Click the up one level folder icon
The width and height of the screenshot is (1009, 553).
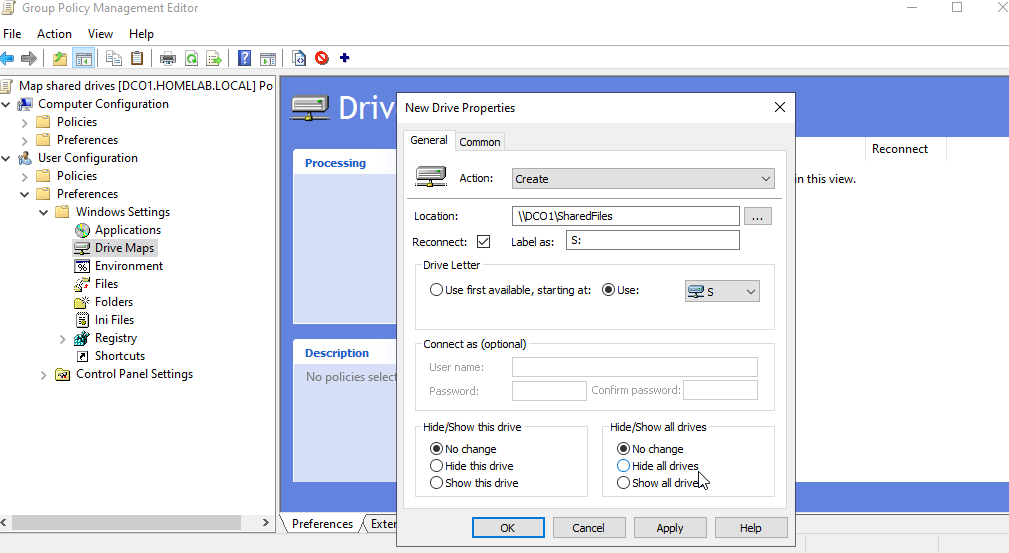[x=60, y=59]
